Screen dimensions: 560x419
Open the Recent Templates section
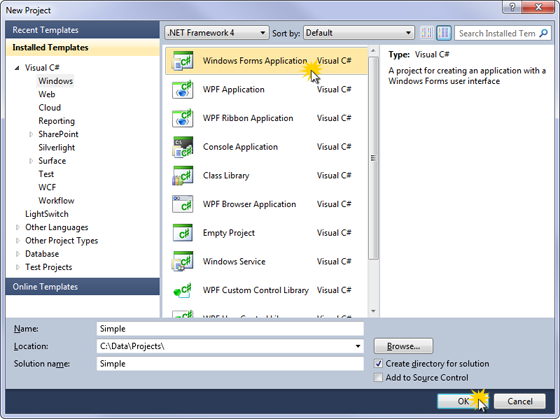[x=82, y=30]
